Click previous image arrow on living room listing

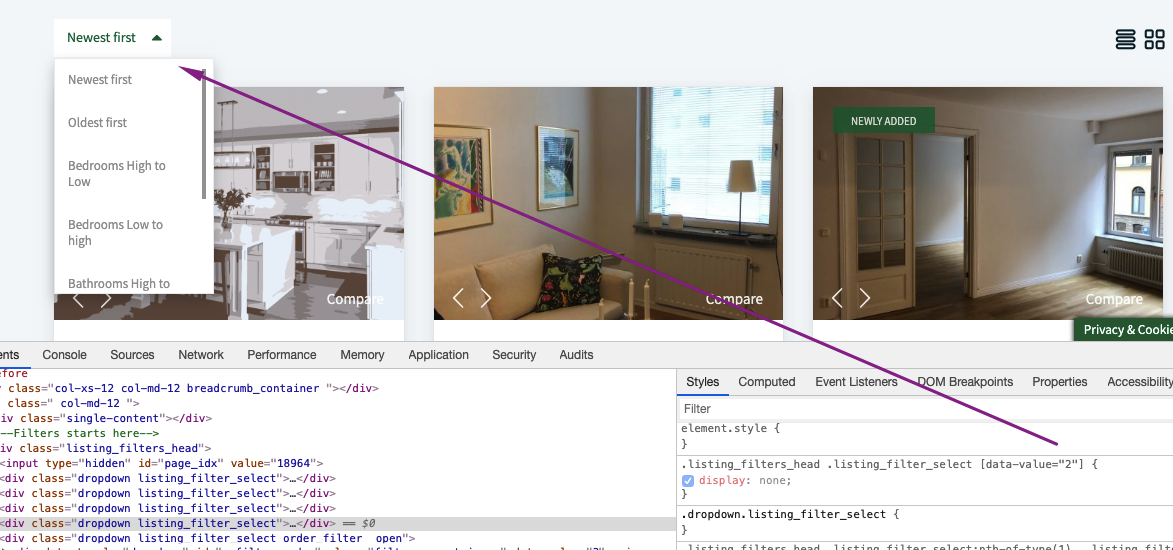(458, 298)
